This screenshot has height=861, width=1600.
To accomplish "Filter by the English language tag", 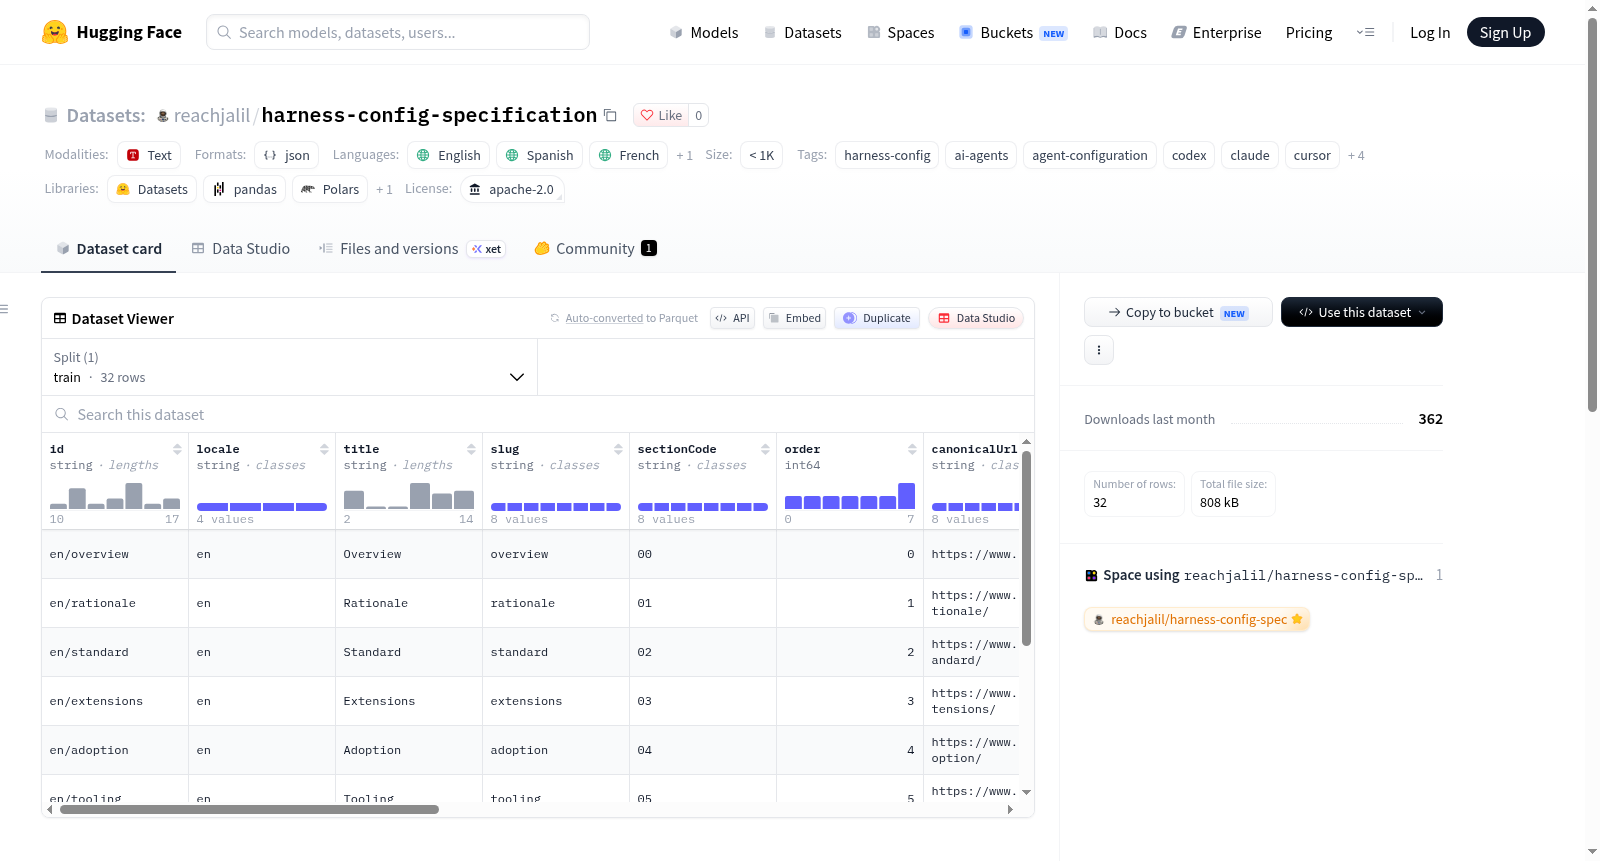I will coord(449,155).
